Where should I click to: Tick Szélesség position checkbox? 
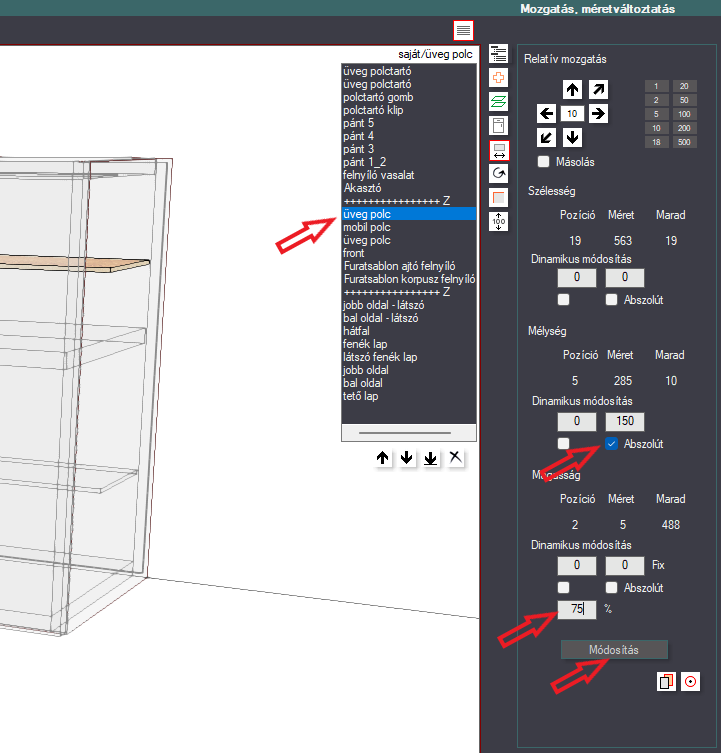point(563,300)
